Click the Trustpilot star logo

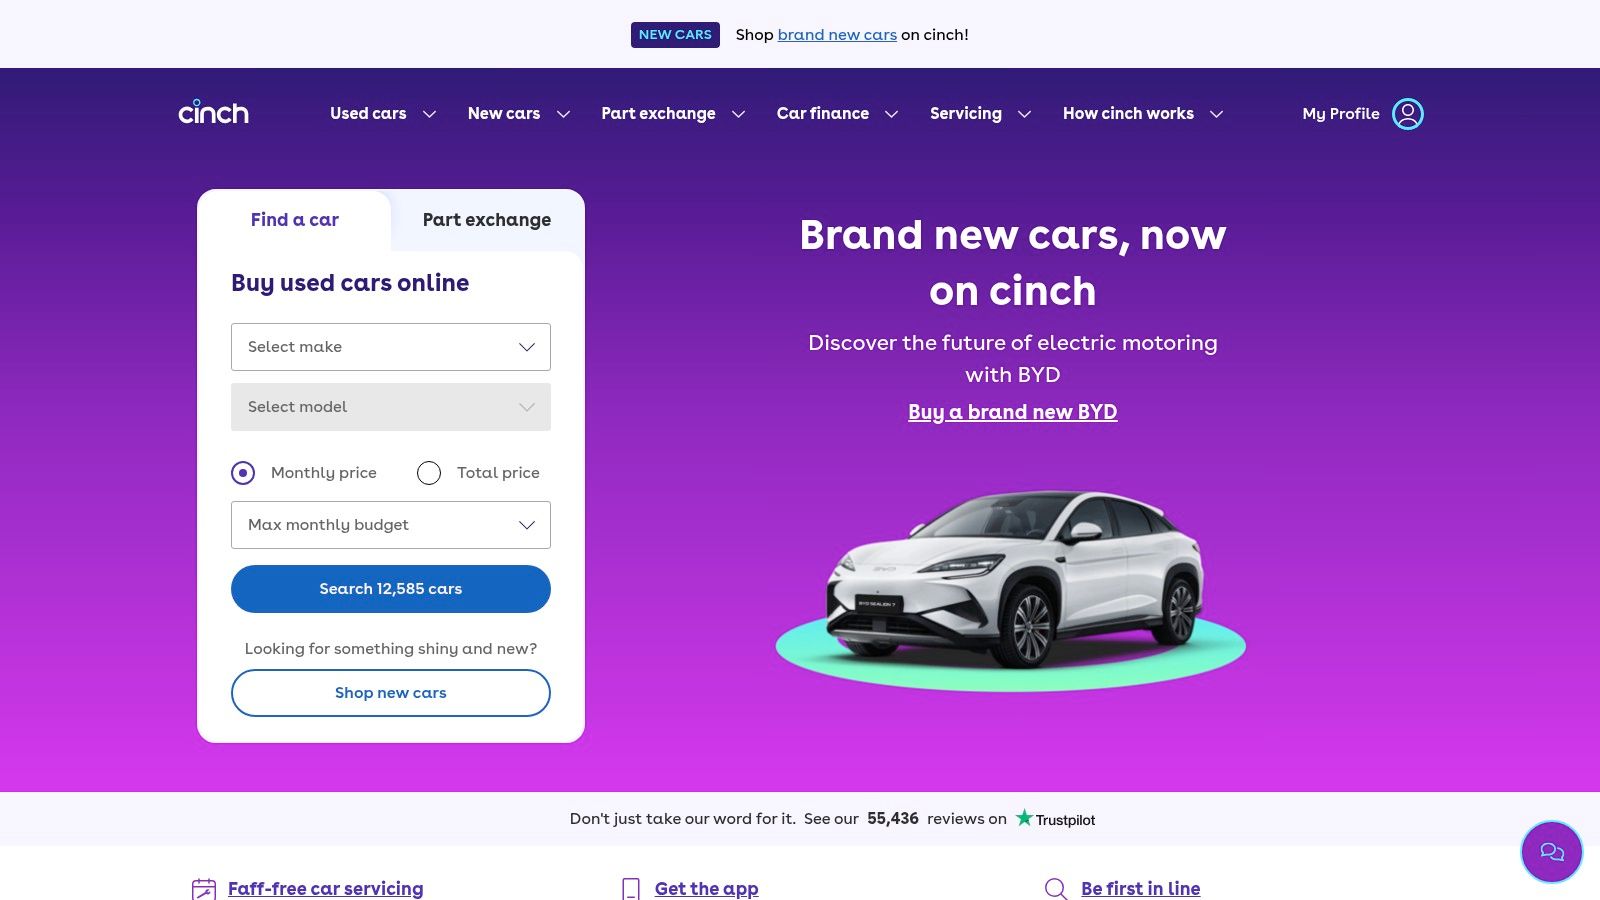click(1024, 818)
